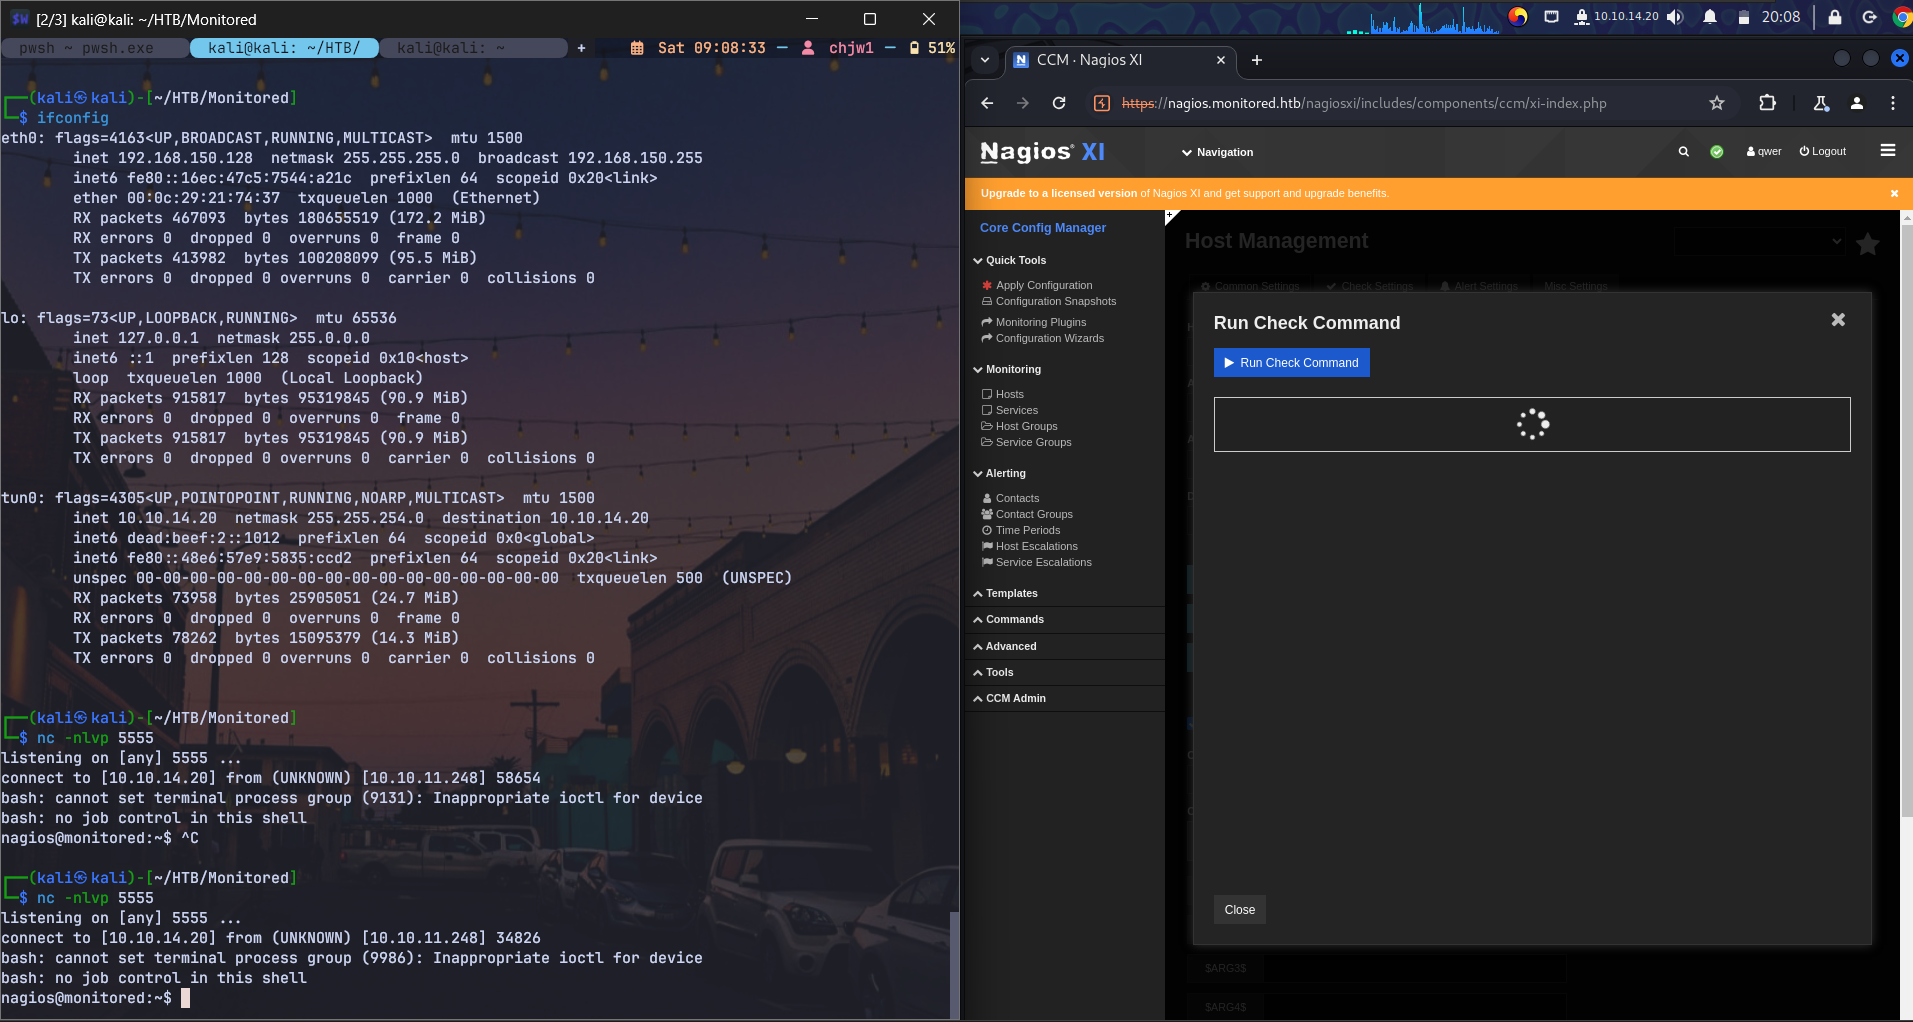Close the CCM Nagios XI browser tab
The image size is (1913, 1022).
(x=1221, y=60)
